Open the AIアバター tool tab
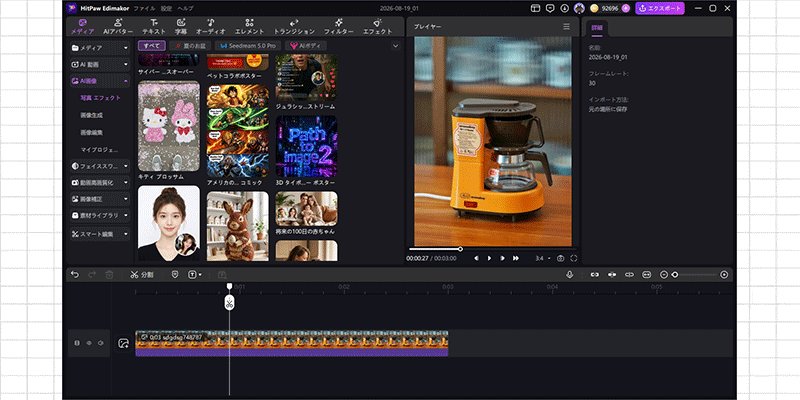800x400 pixels. (118, 27)
